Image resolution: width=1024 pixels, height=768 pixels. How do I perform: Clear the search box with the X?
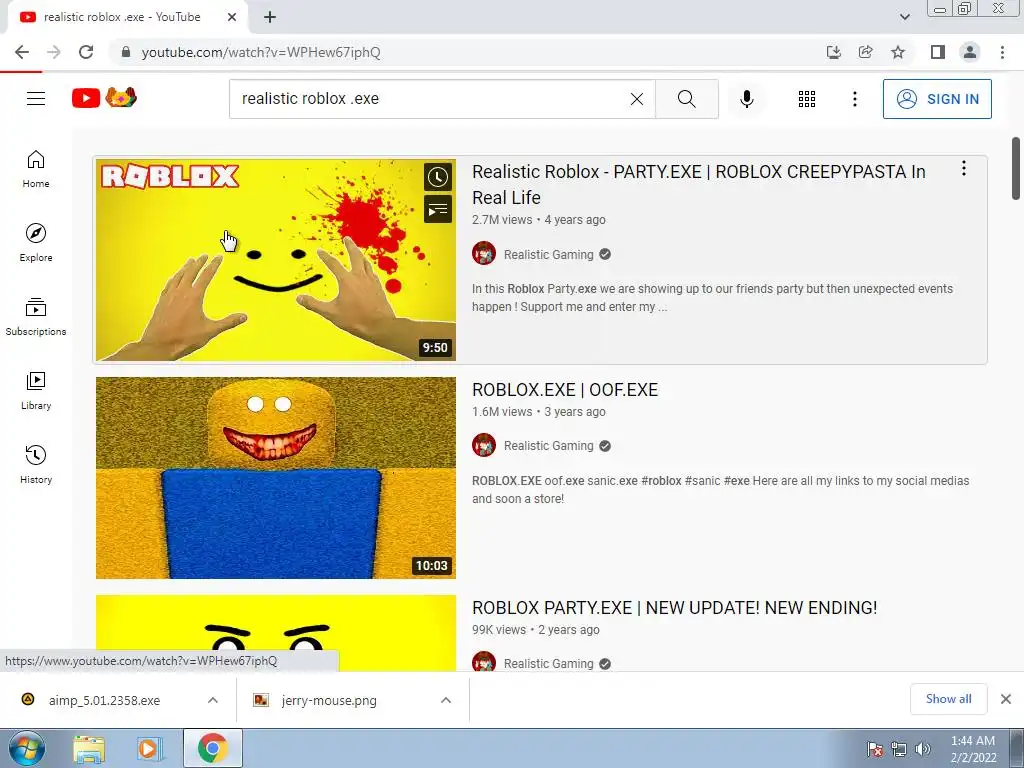click(x=637, y=99)
